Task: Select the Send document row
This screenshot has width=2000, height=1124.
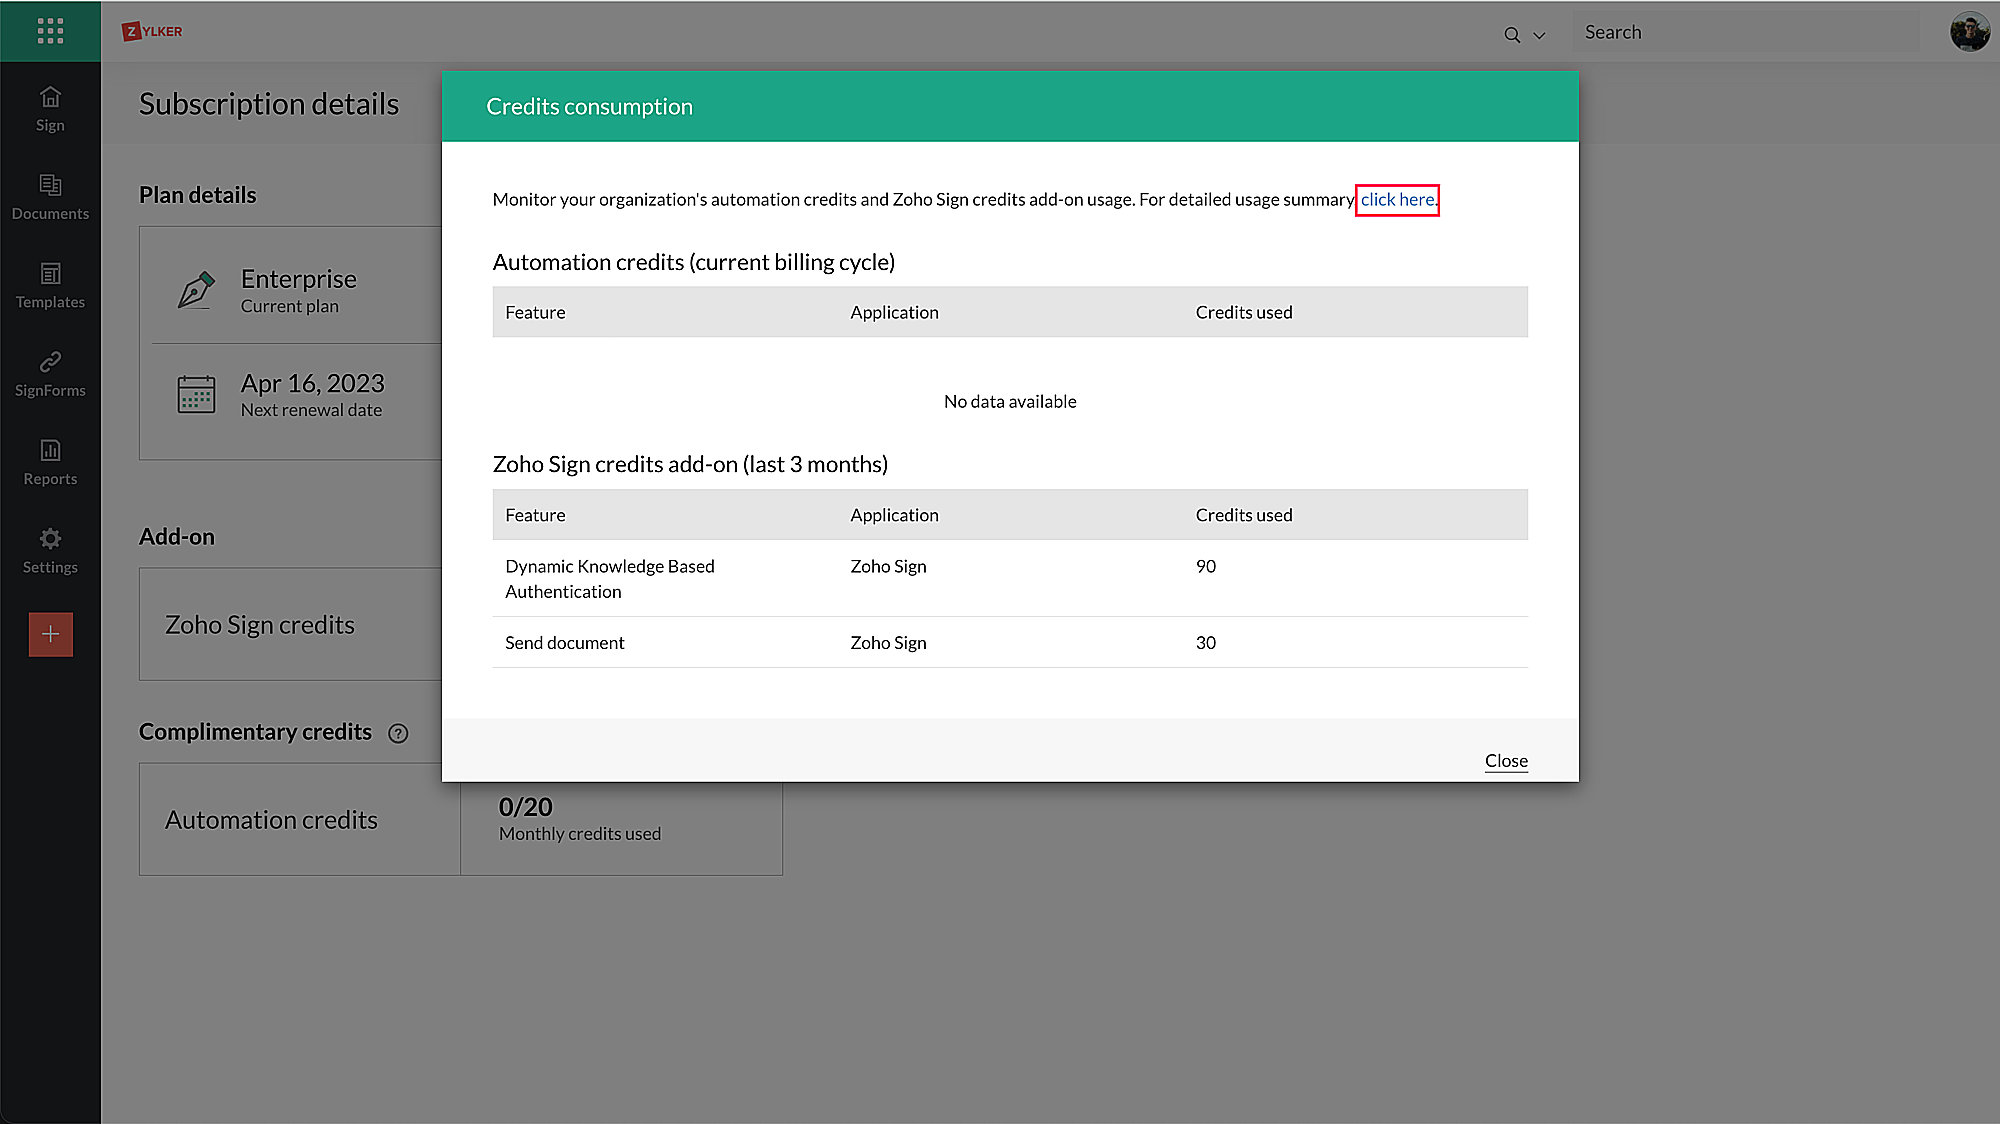Action: click(x=565, y=643)
